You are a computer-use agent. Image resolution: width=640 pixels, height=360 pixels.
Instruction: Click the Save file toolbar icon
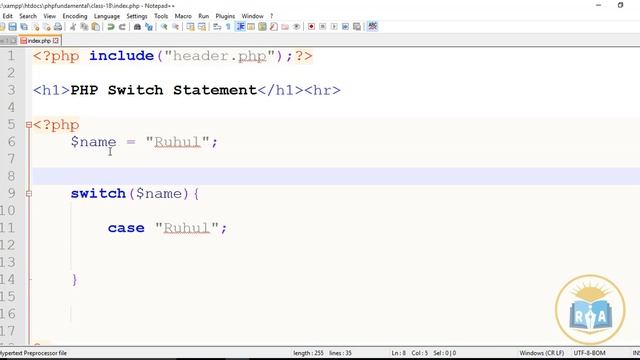(x=13, y=27)
